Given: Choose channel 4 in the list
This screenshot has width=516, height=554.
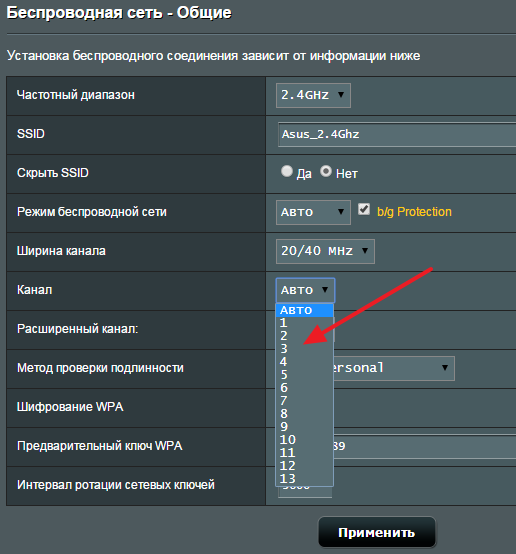Looking at the screenshot, I should click(x=304, y=362).
